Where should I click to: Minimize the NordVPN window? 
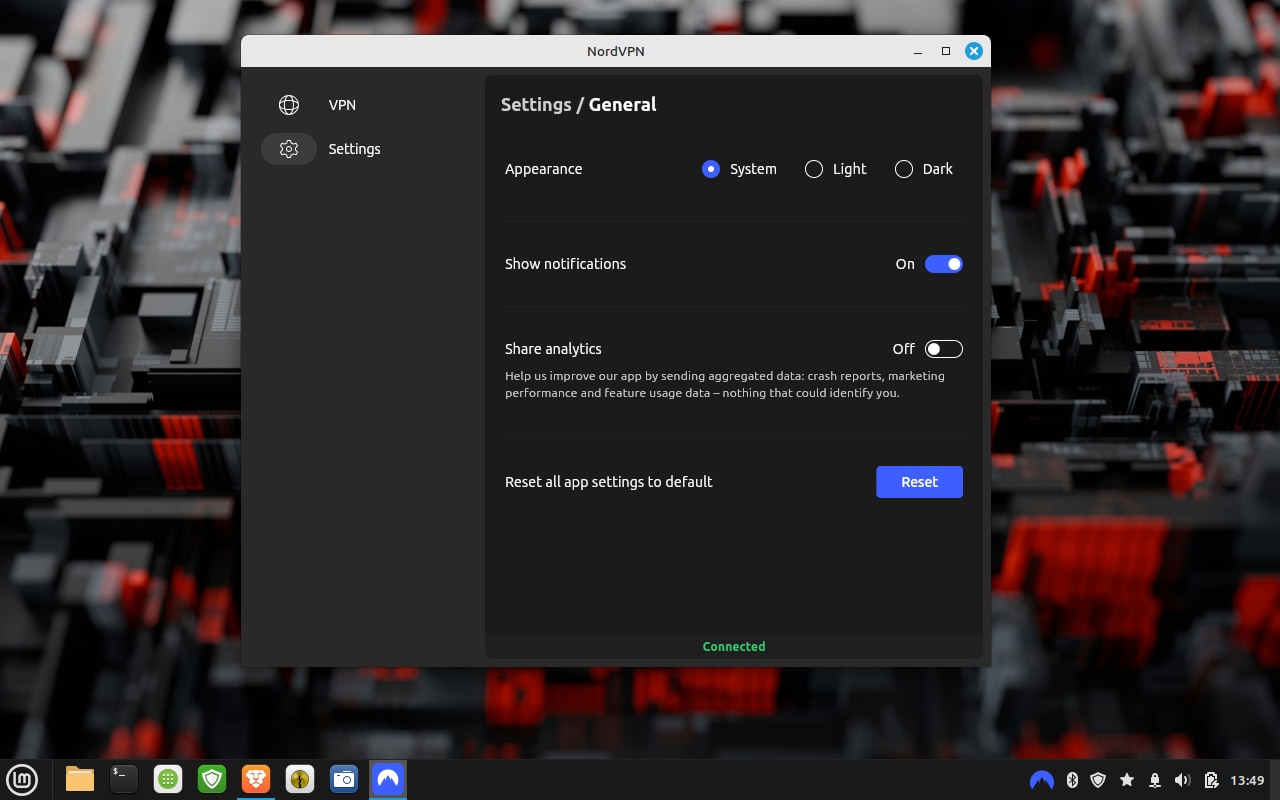[918, 51]
